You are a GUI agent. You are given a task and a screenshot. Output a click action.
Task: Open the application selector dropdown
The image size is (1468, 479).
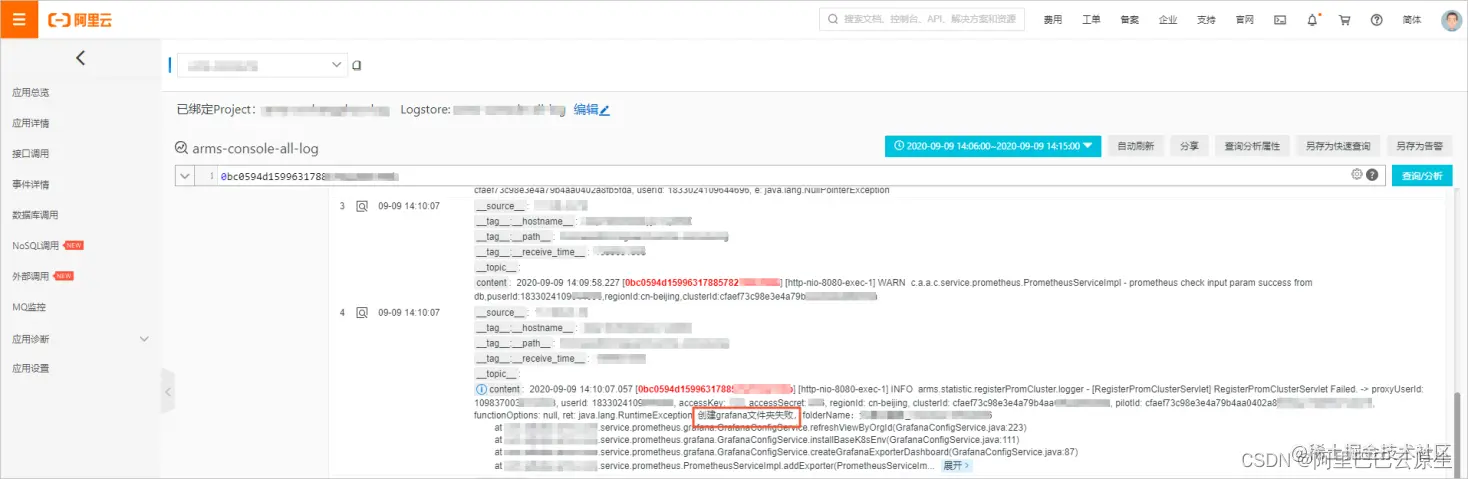[x=263, y=65]
